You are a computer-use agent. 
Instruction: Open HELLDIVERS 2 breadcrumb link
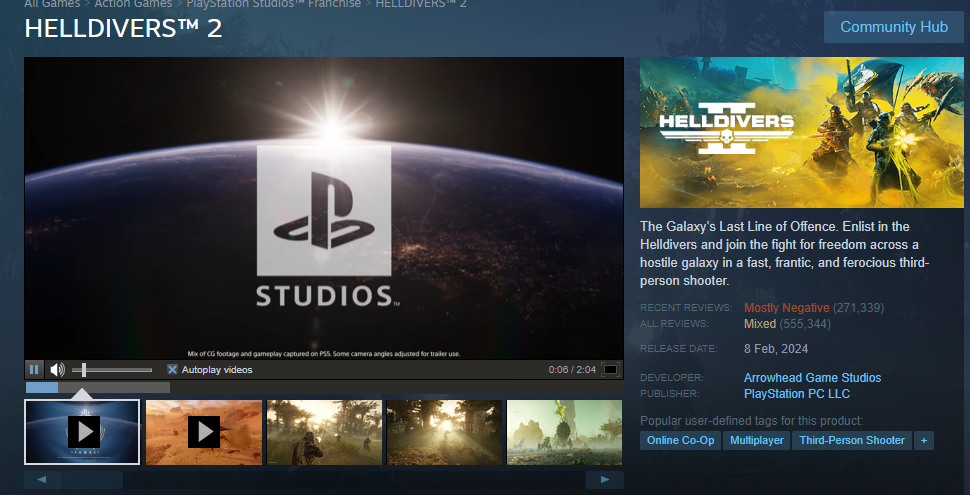[x=421, y=4]
